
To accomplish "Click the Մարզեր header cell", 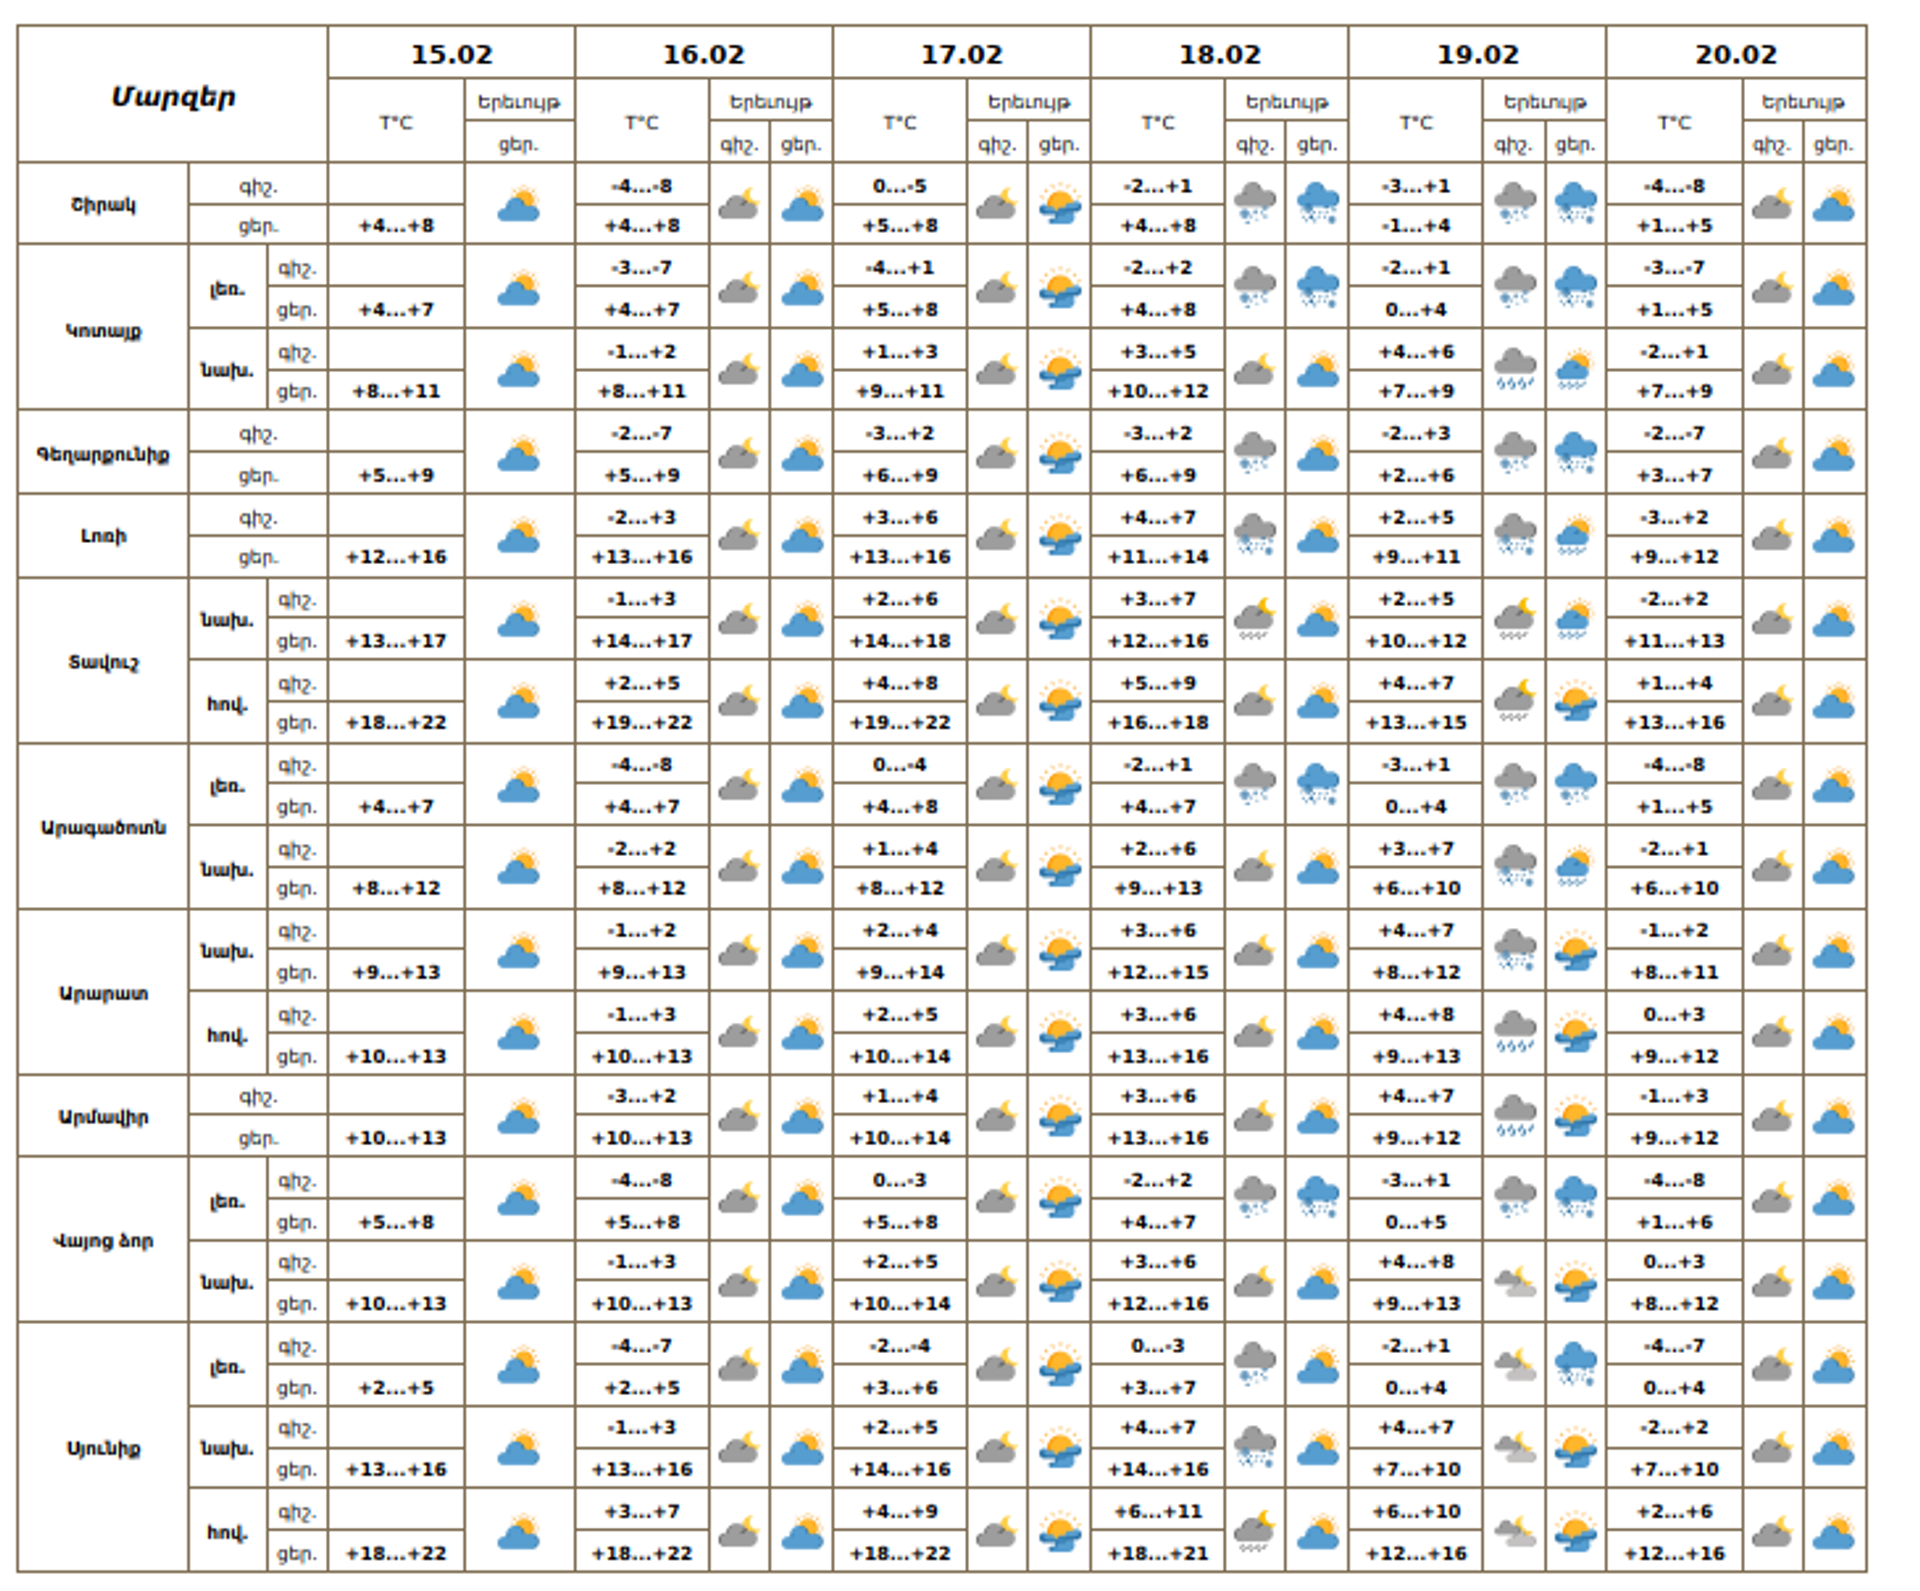I will [173, 97].
